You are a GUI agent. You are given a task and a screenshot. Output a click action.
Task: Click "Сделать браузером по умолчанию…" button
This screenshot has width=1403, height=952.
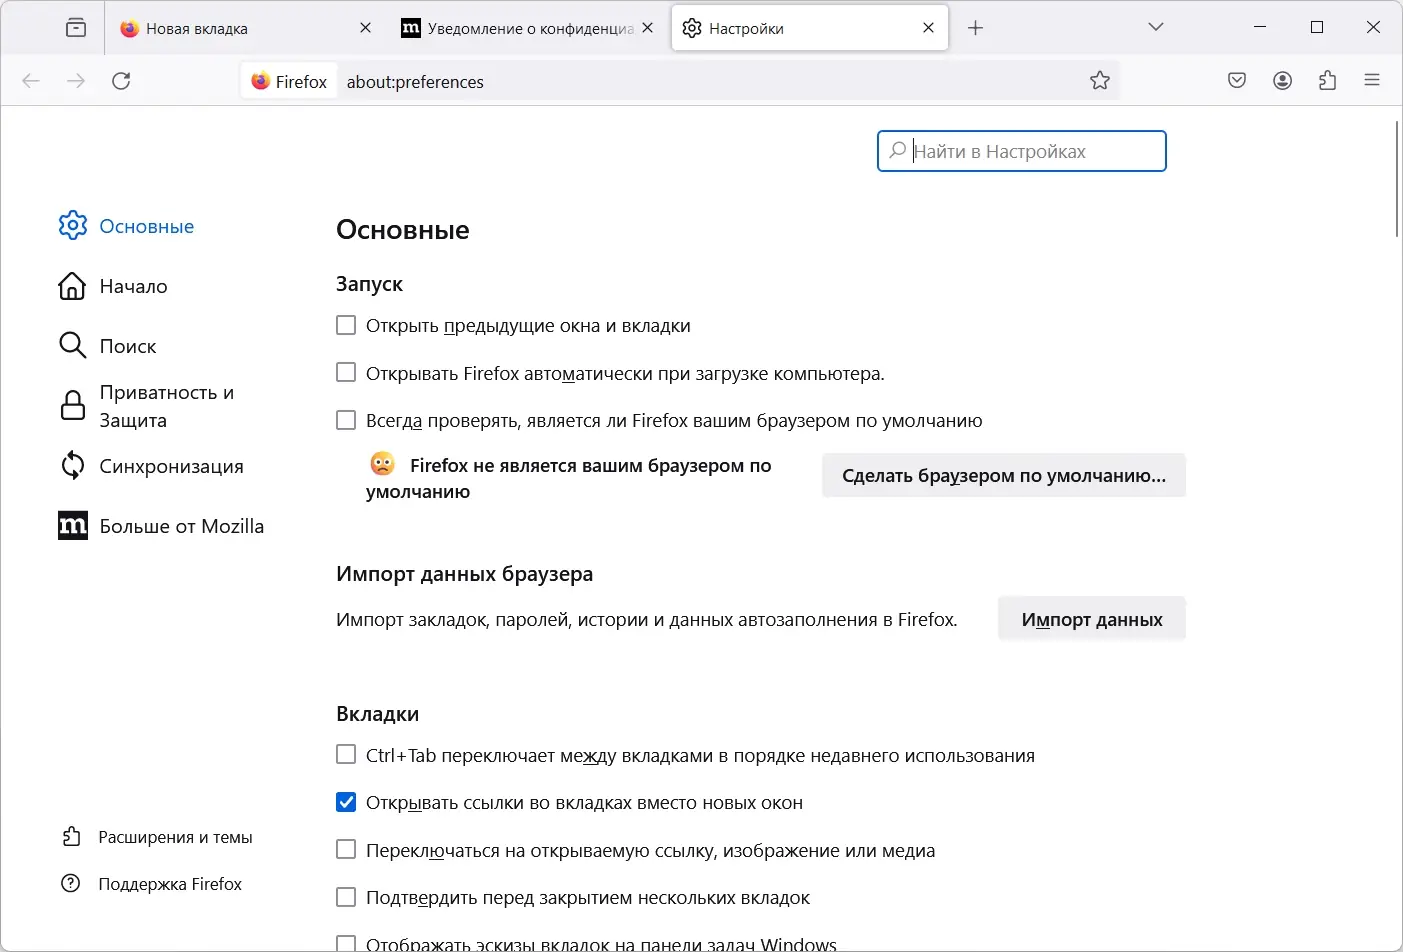coord(1003,476)
